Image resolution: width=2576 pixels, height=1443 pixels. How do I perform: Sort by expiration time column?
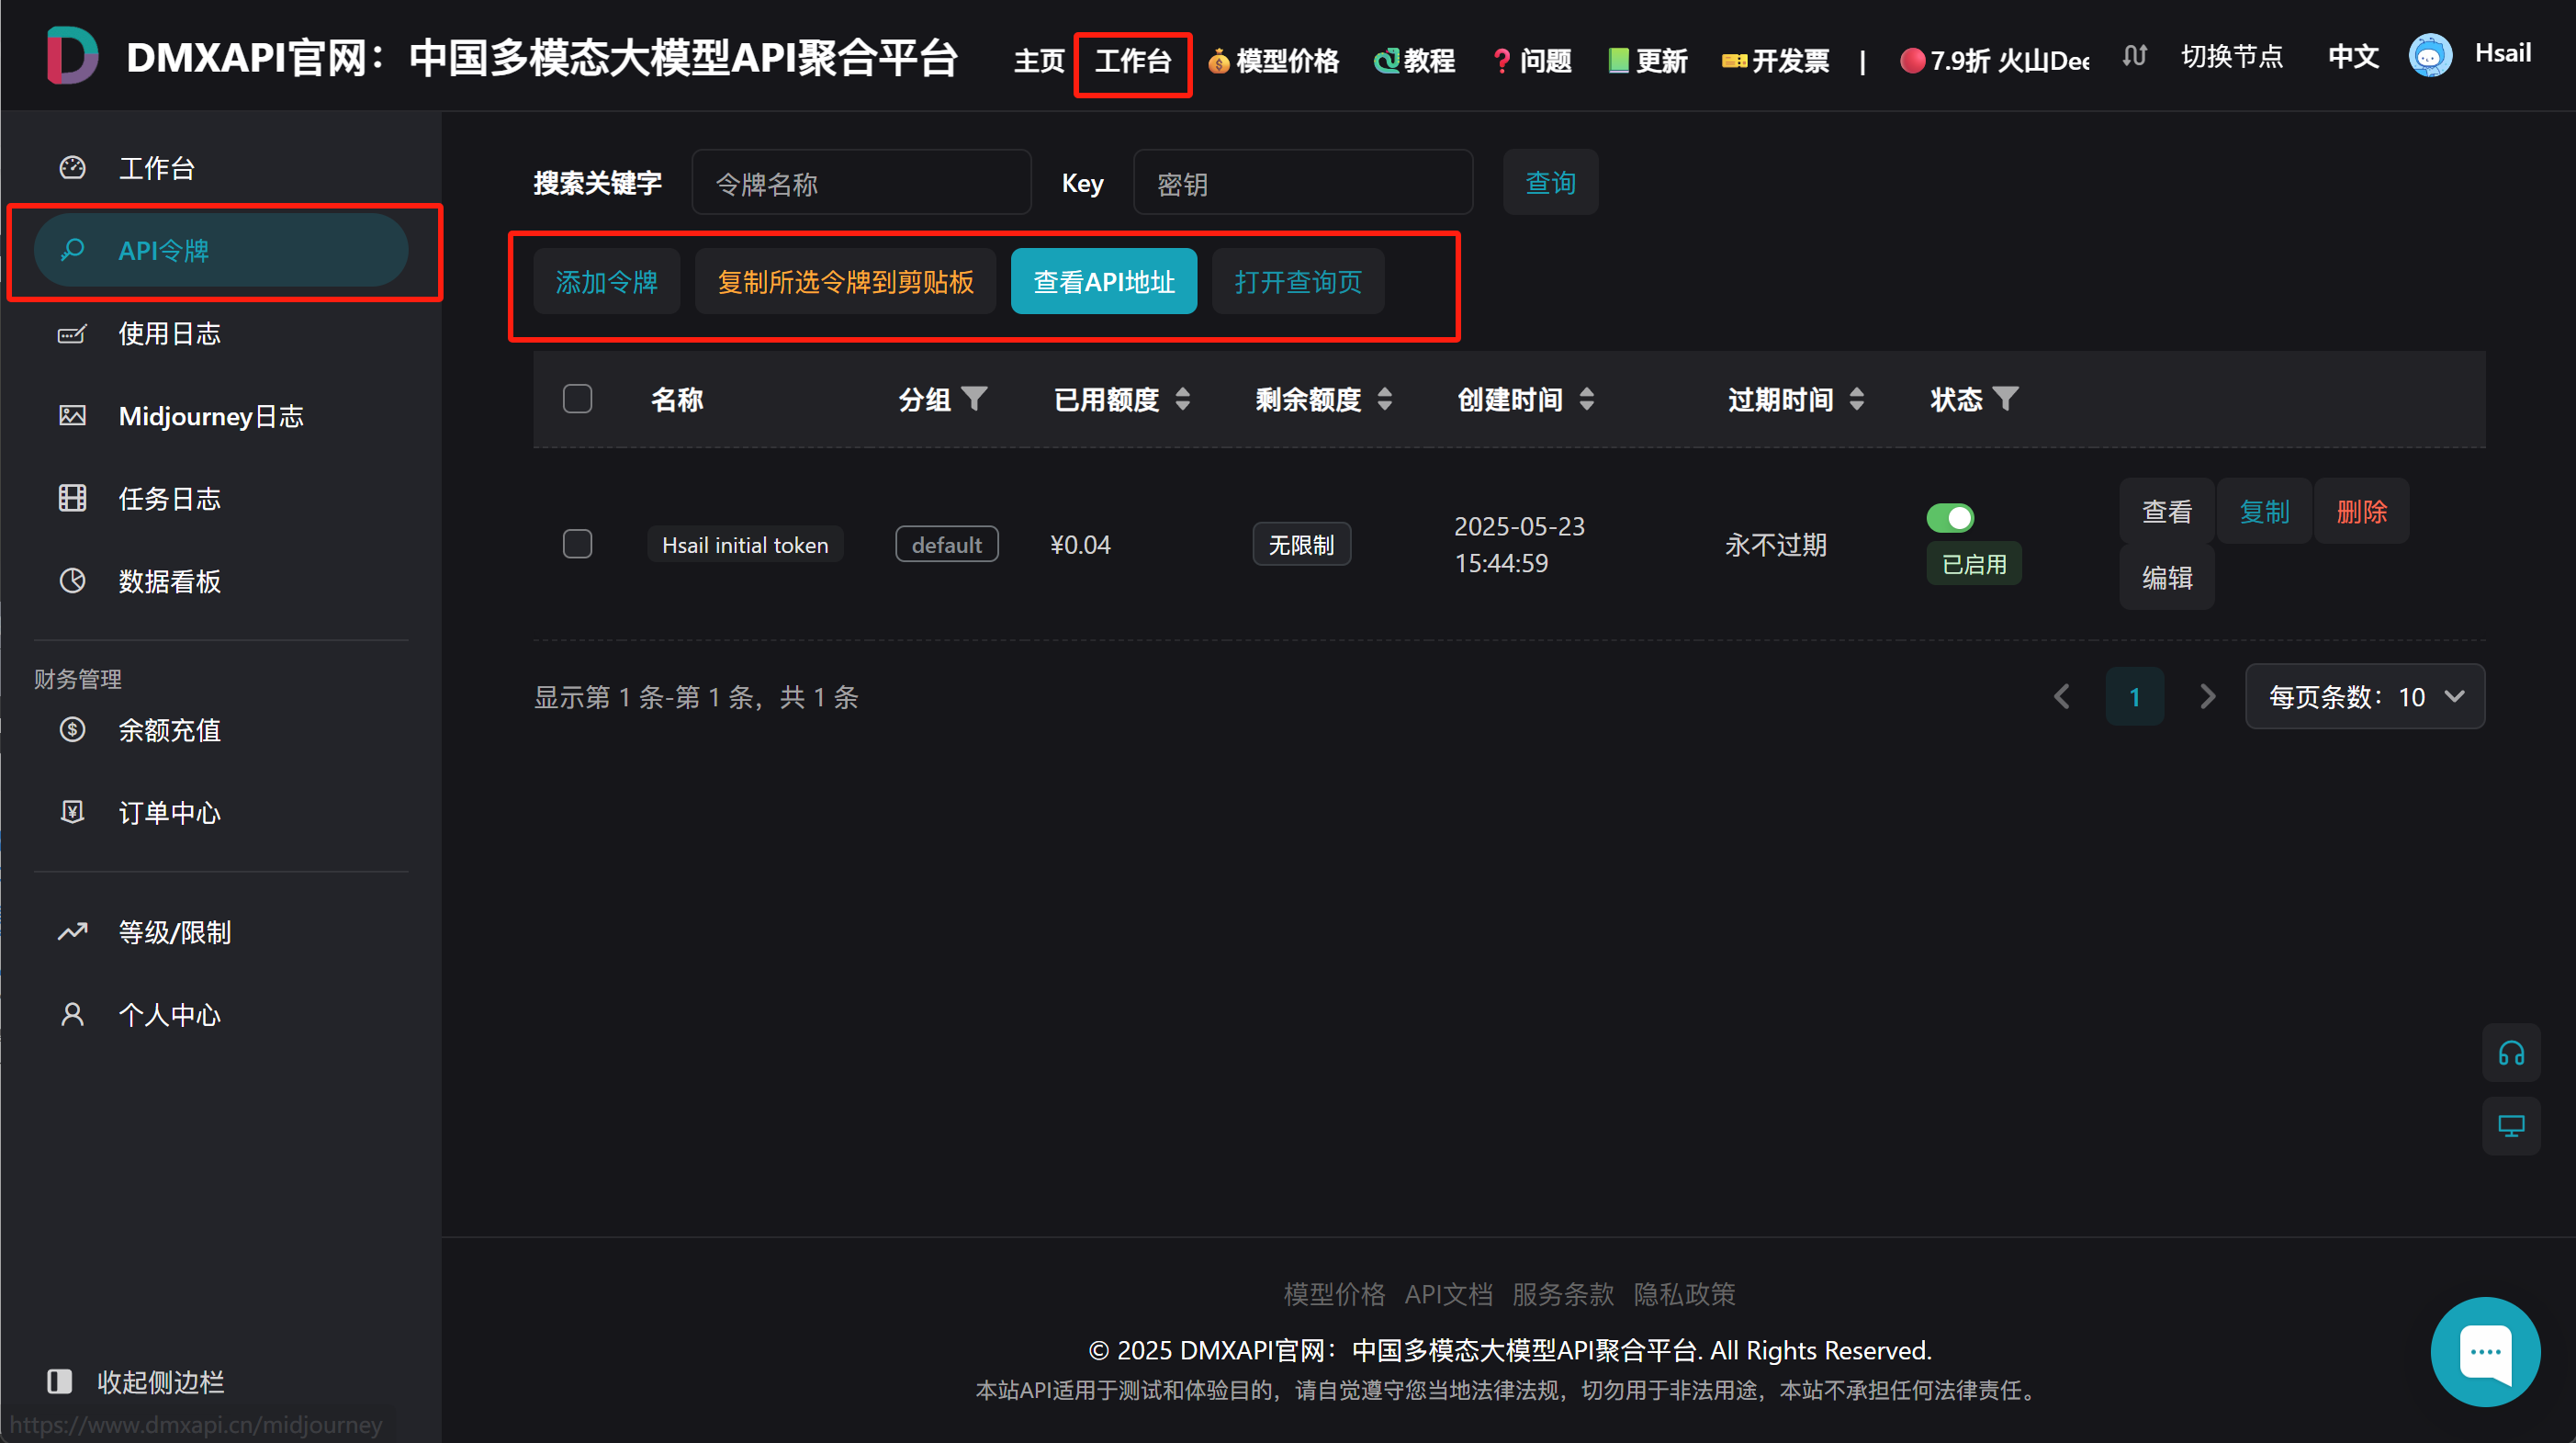click(x=1857, y=399)
